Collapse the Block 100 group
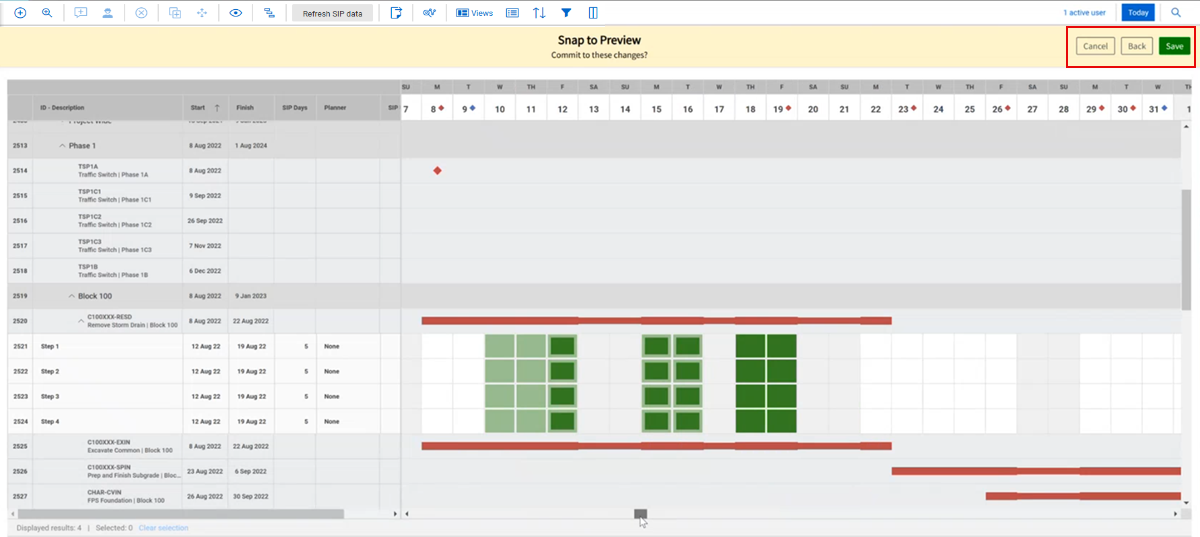 [71, 296]
